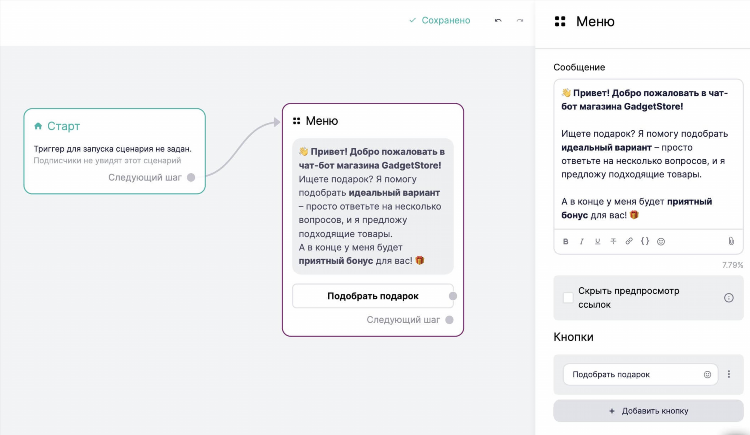Click the Сообщение field label

[579, 67]
